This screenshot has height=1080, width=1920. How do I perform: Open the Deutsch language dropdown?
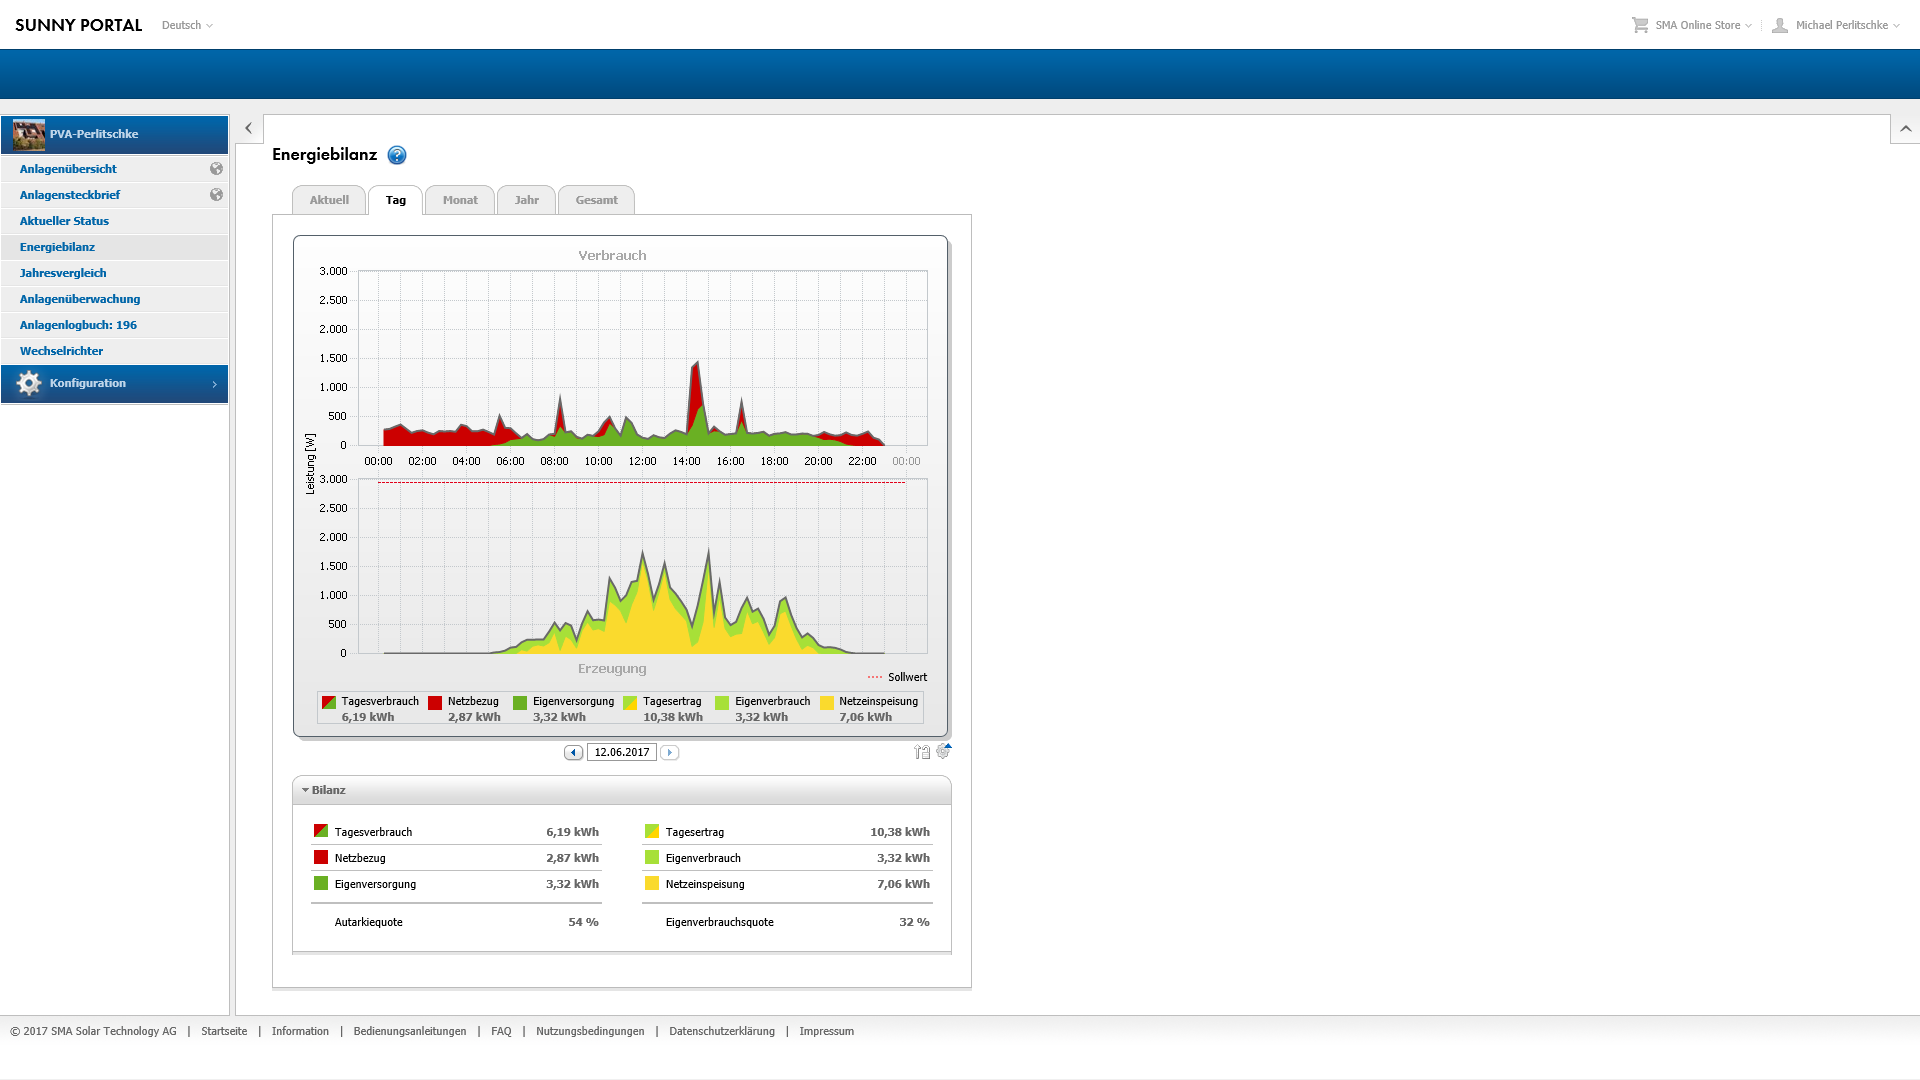(x=187, y=25)
